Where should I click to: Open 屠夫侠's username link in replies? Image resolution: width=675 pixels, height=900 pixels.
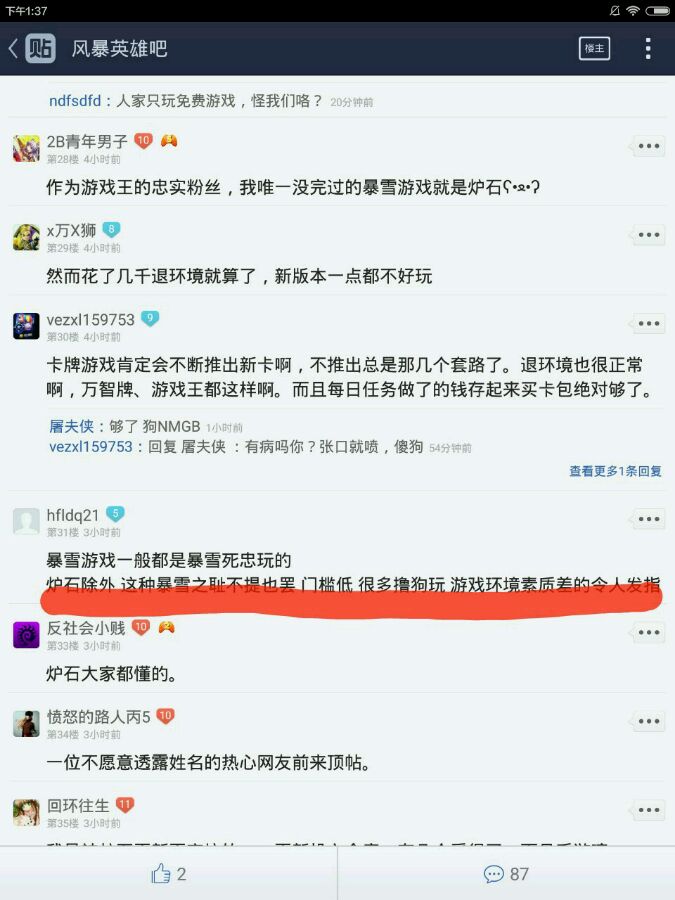[x=71, y=426]
